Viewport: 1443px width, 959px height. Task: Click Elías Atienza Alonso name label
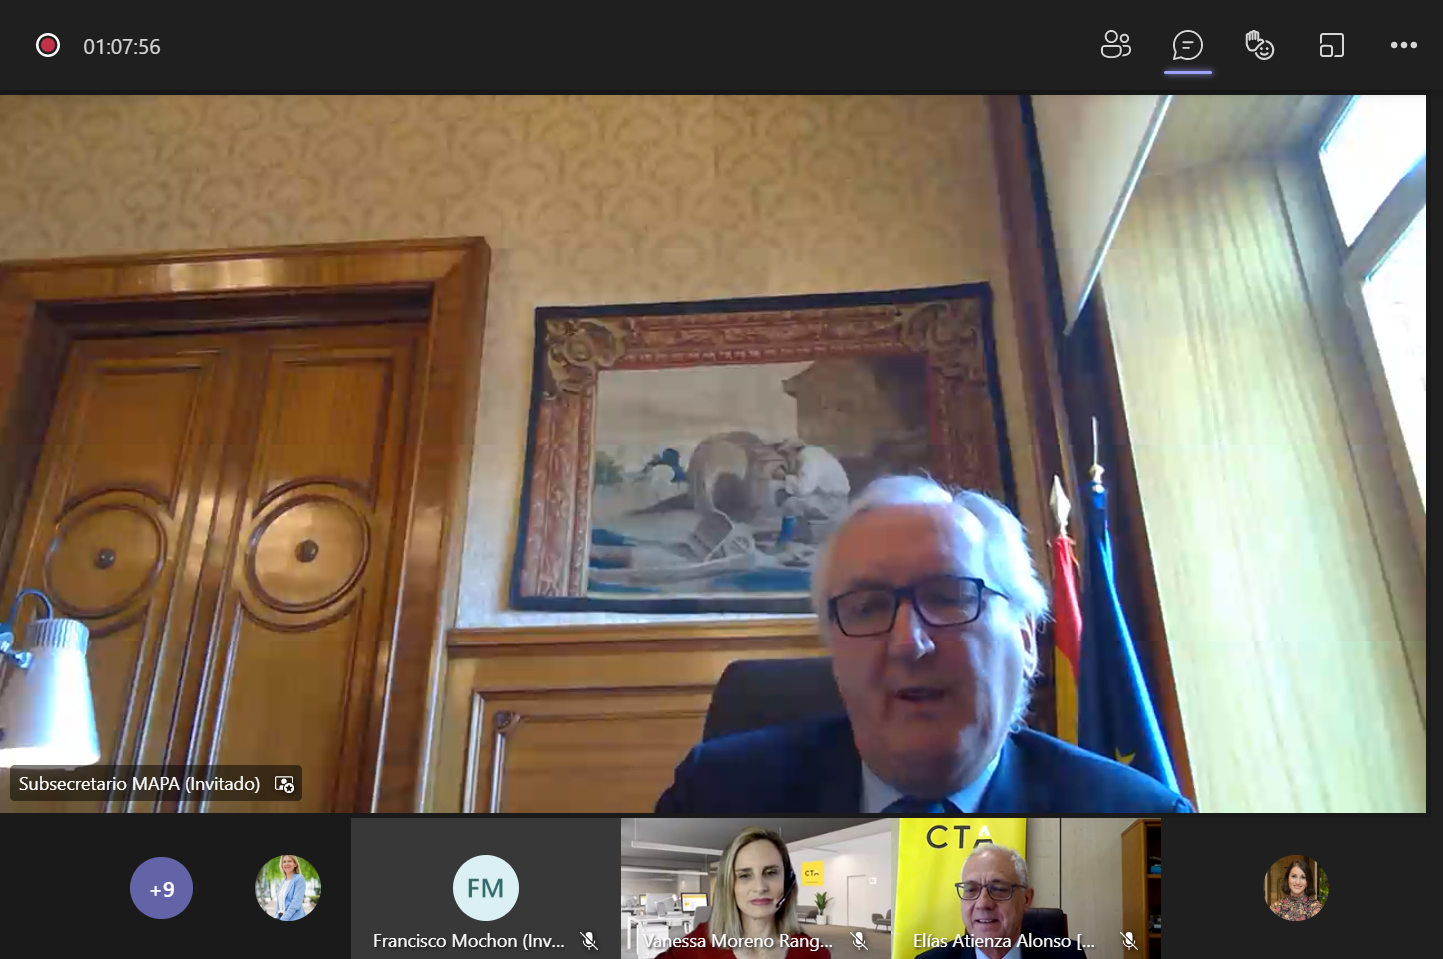coord(1004,941)
